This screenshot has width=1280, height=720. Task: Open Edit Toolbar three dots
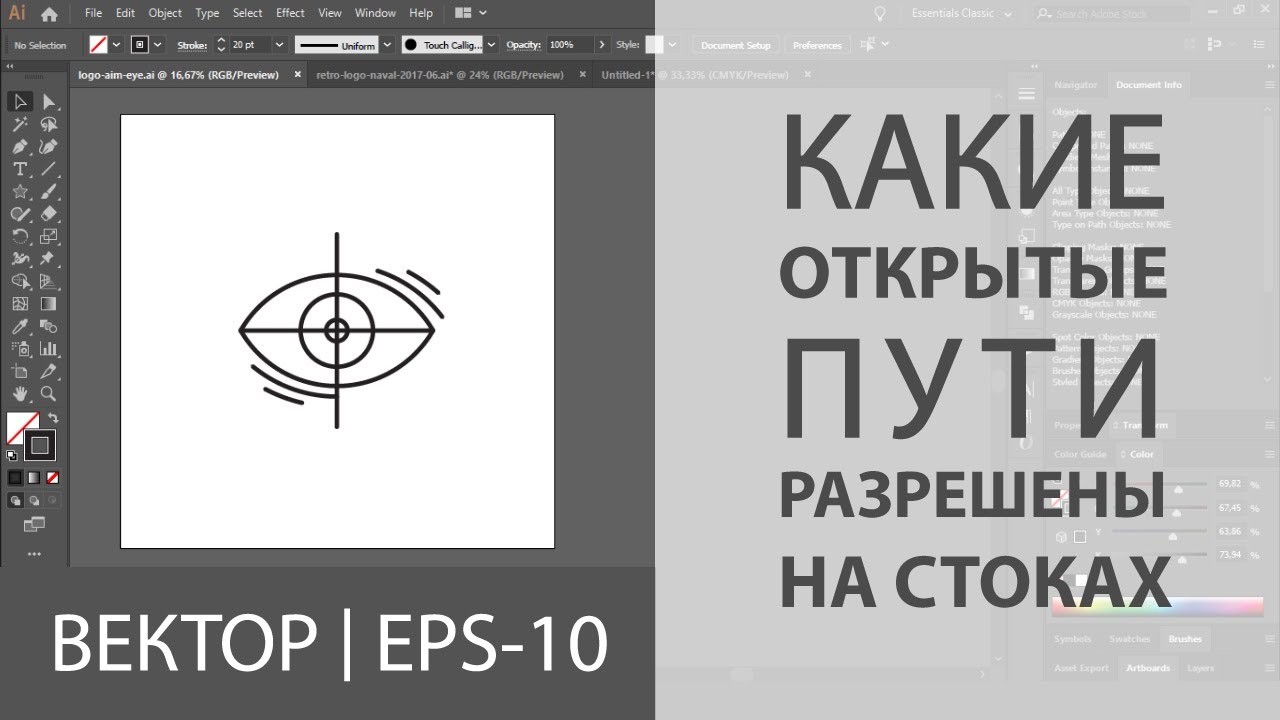[34, 553]
